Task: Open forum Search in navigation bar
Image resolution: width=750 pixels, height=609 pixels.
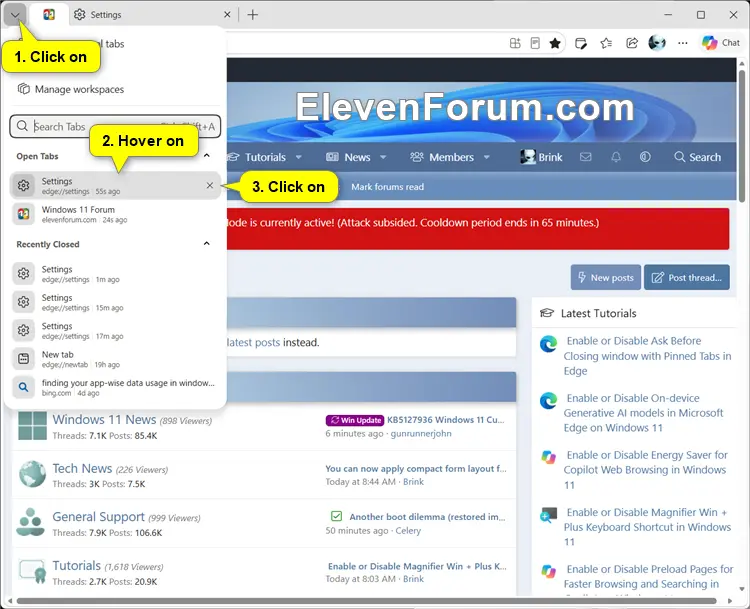Action: coord(697,157)
